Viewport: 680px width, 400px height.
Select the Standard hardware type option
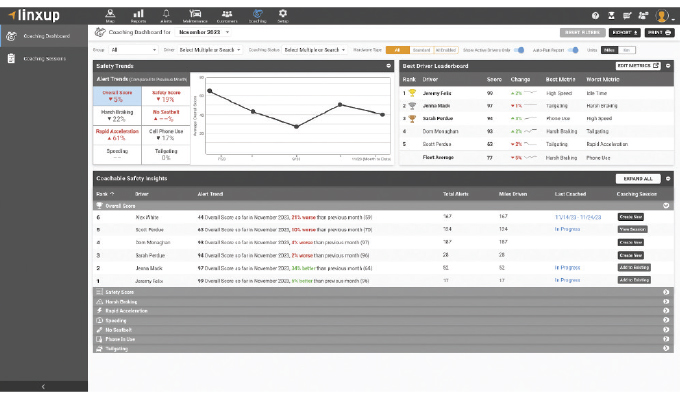point(421,48)
